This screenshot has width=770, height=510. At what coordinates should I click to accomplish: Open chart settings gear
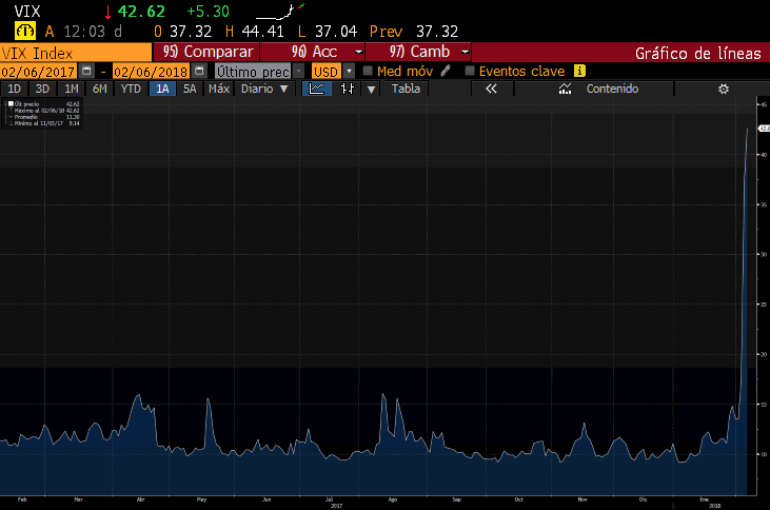723,89
